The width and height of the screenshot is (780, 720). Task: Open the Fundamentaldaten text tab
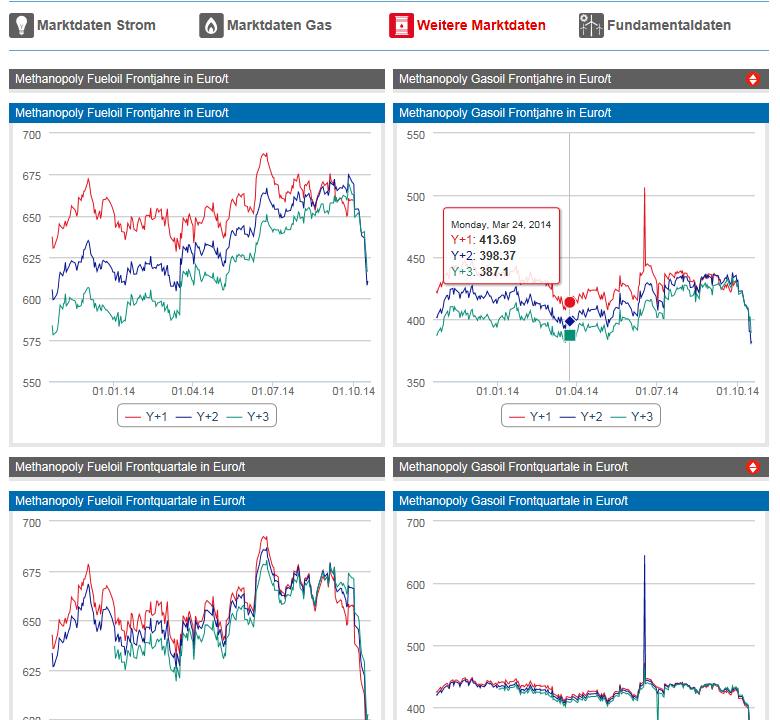pyautogui.click(x=668, y=25)
